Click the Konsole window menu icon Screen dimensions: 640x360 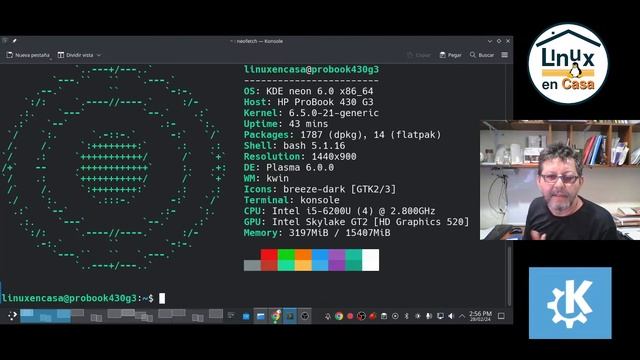[x=5, y=41]
